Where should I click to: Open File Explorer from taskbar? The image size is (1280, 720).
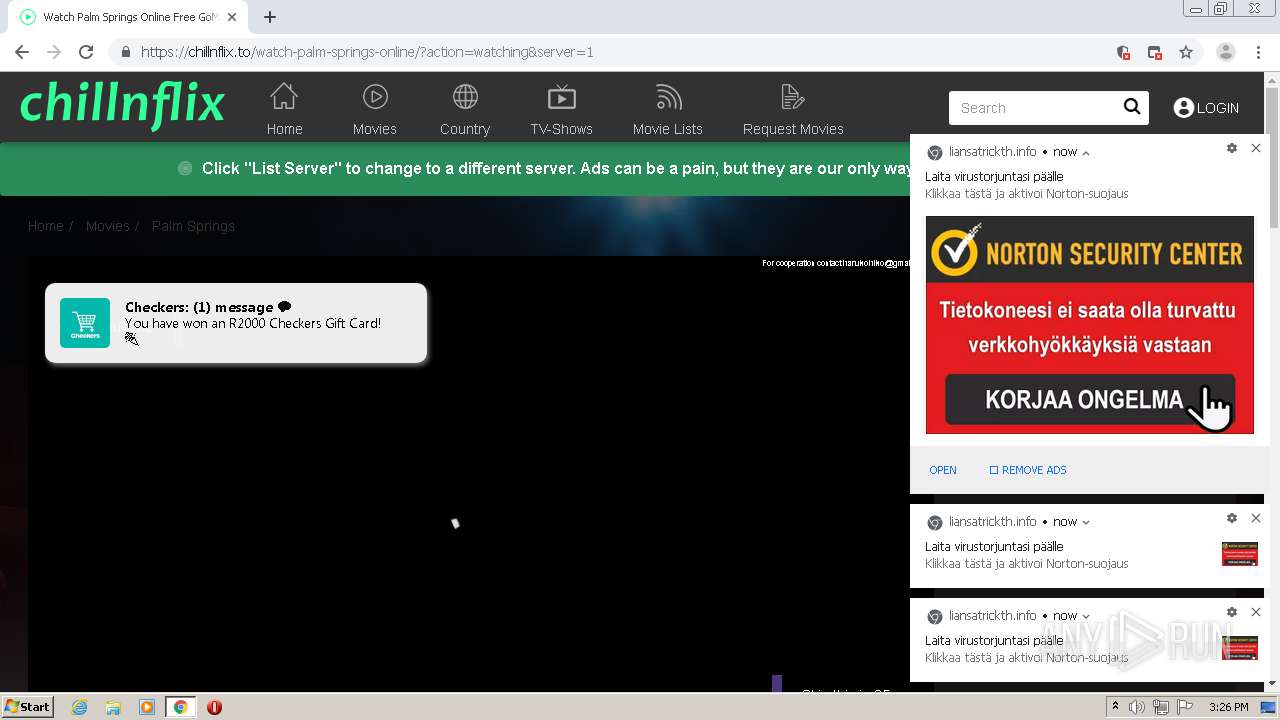point(113,707)
